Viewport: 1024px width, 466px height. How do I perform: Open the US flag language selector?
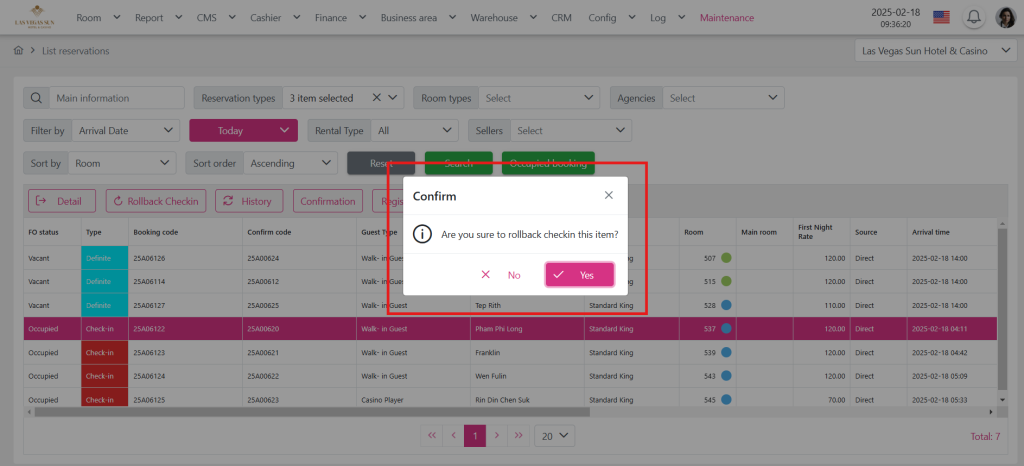point(941,17)
